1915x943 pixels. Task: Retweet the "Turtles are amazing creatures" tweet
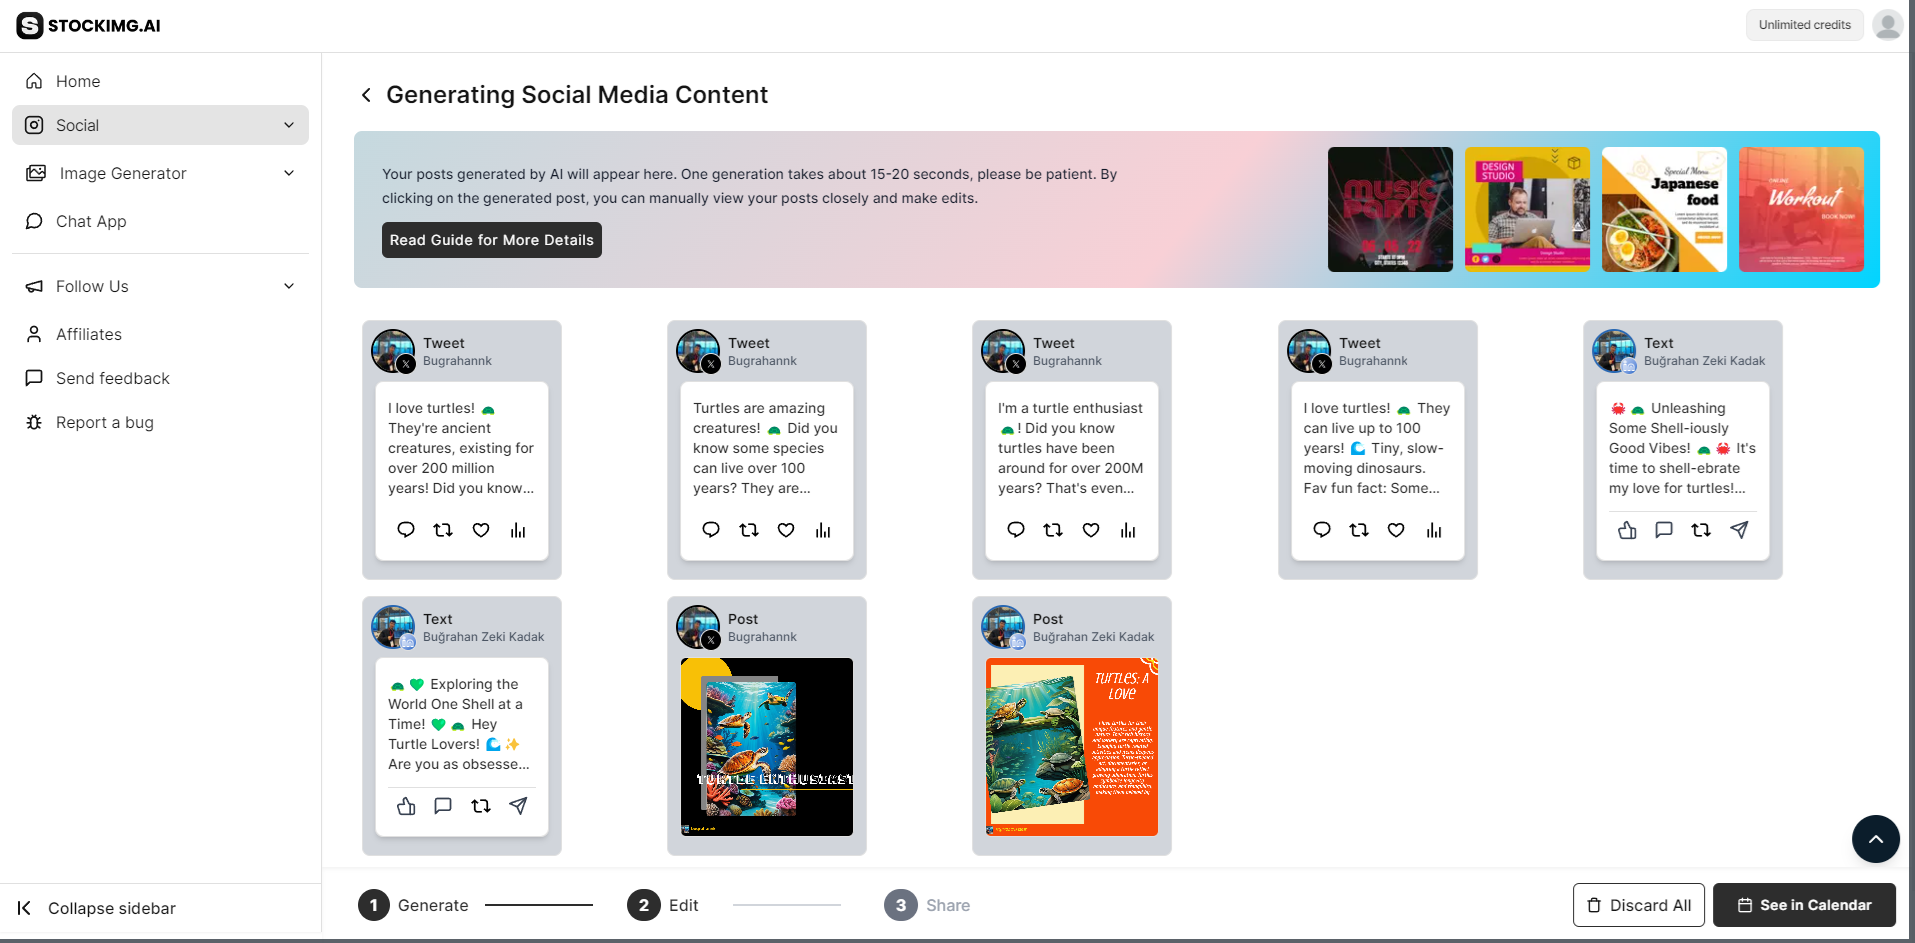click(749, 530)
